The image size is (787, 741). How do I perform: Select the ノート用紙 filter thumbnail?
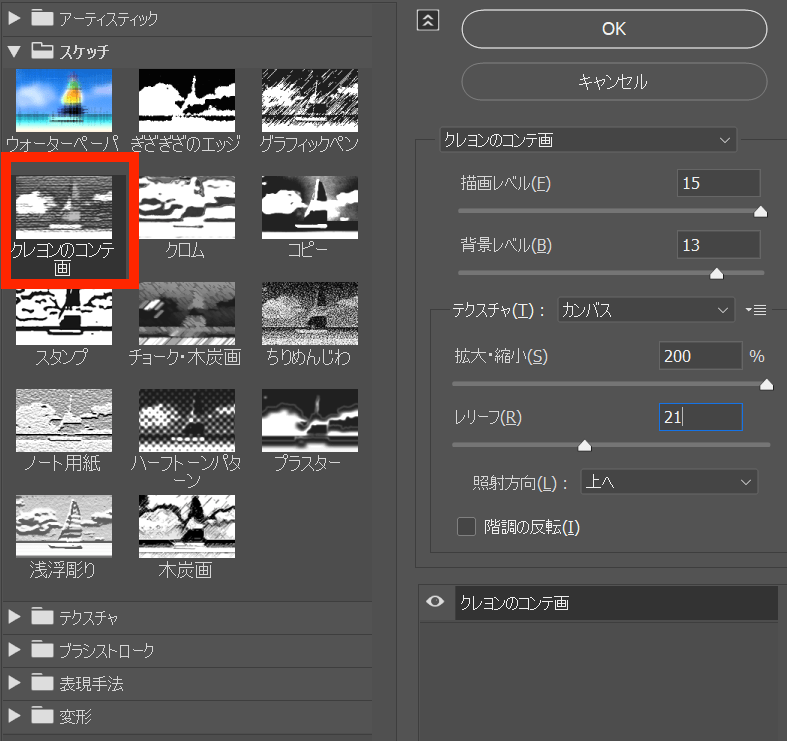click(x=64, y=420)
